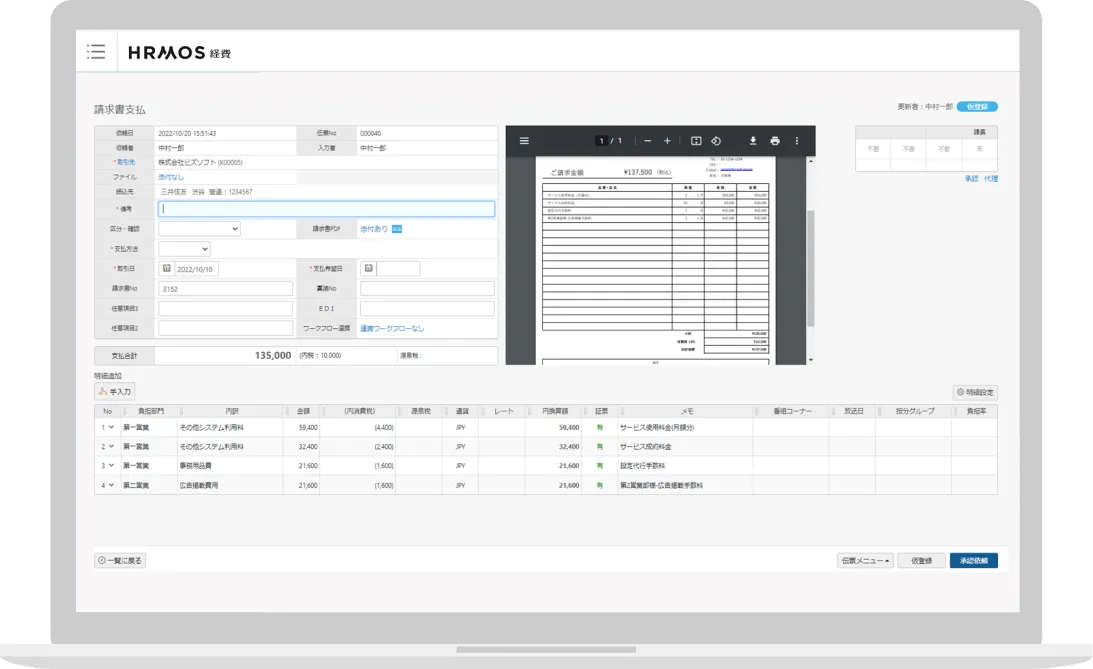Image resolution: width=1093 pixels, height=669 pixels.
Task: Toggle the PDF viewer sidebar menu
Action: [523, 141]
